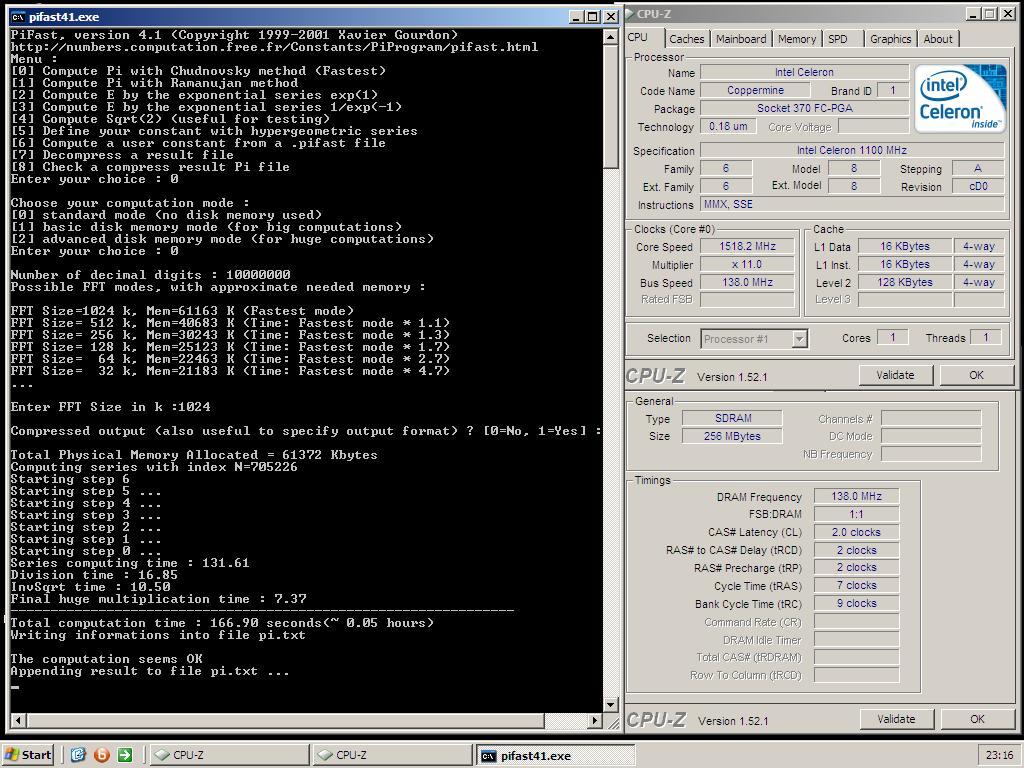Click the Enter FFT Size in k line
The image size is (1024, 768).
click(110, 407)
